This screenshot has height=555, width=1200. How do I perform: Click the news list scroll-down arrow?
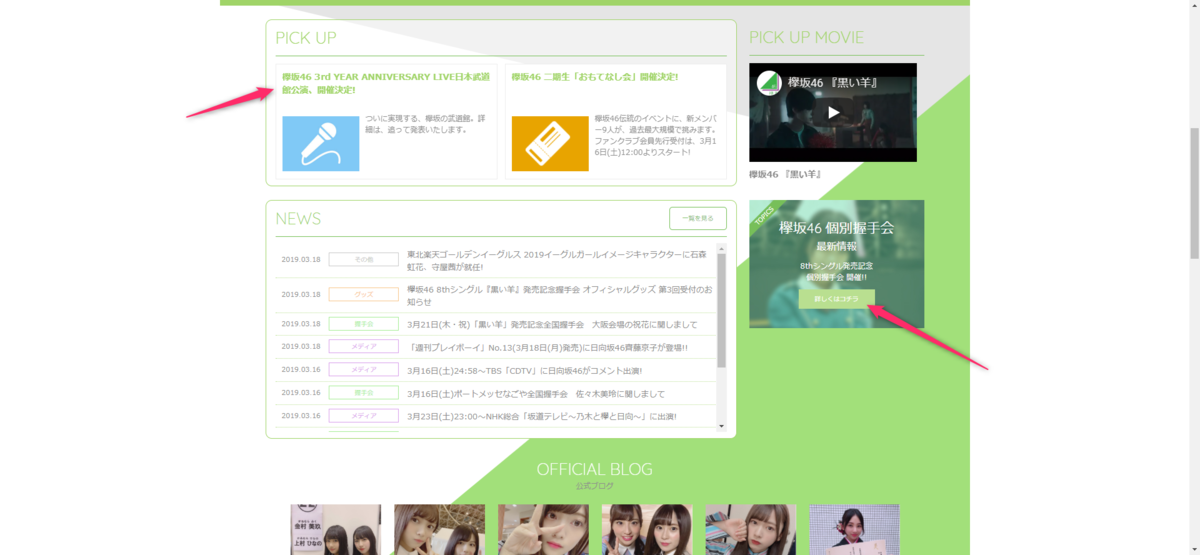coord(722,426)
